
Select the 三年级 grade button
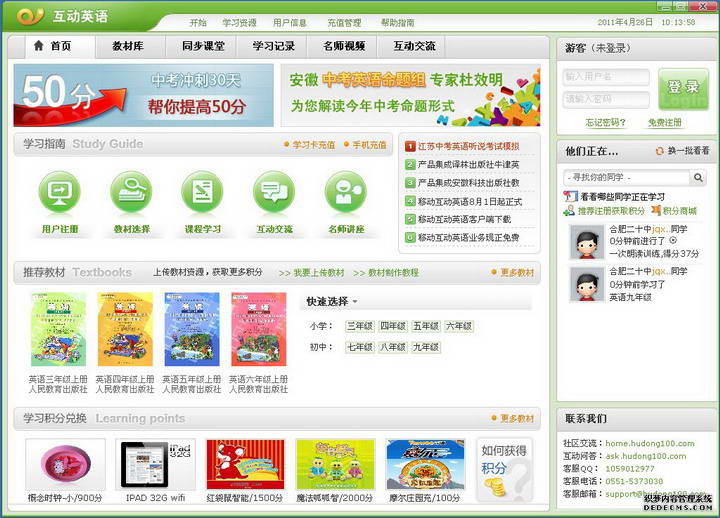360,326
